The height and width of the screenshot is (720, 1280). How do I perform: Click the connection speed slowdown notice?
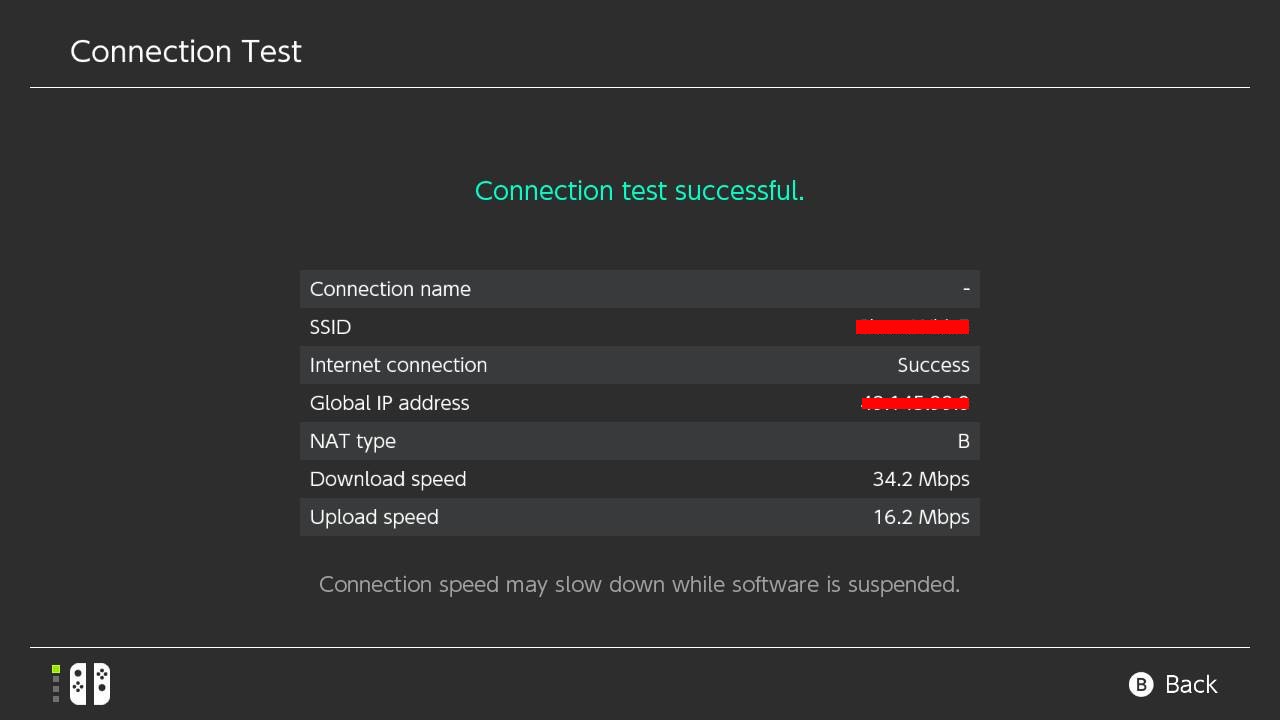point(640,584)
